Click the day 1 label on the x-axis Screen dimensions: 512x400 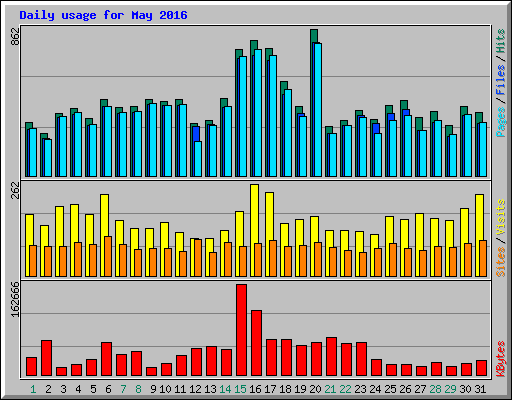(x=33, y=389)
